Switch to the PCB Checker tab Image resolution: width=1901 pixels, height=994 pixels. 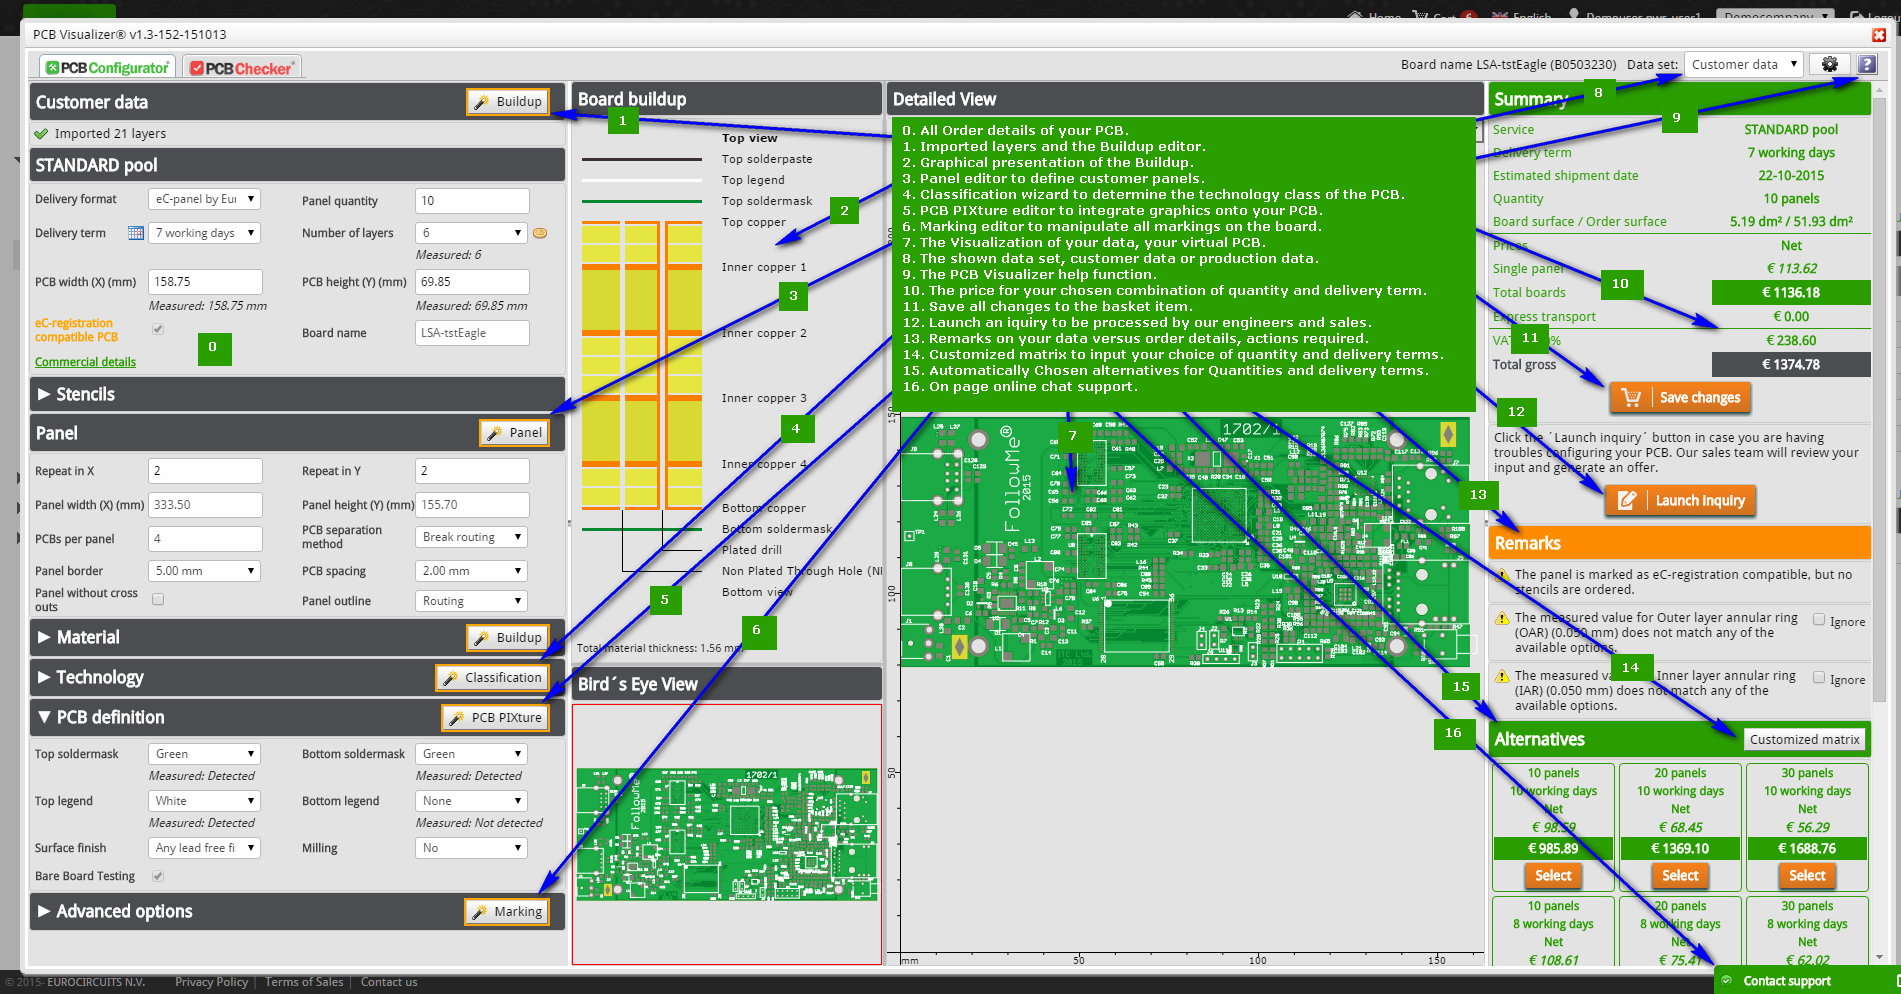[x=241, y=66]
